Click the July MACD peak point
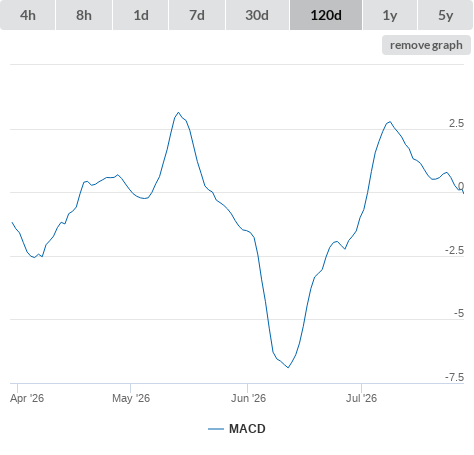The height and width of the screenshot is (455, 474). click(x=390, y=122)
